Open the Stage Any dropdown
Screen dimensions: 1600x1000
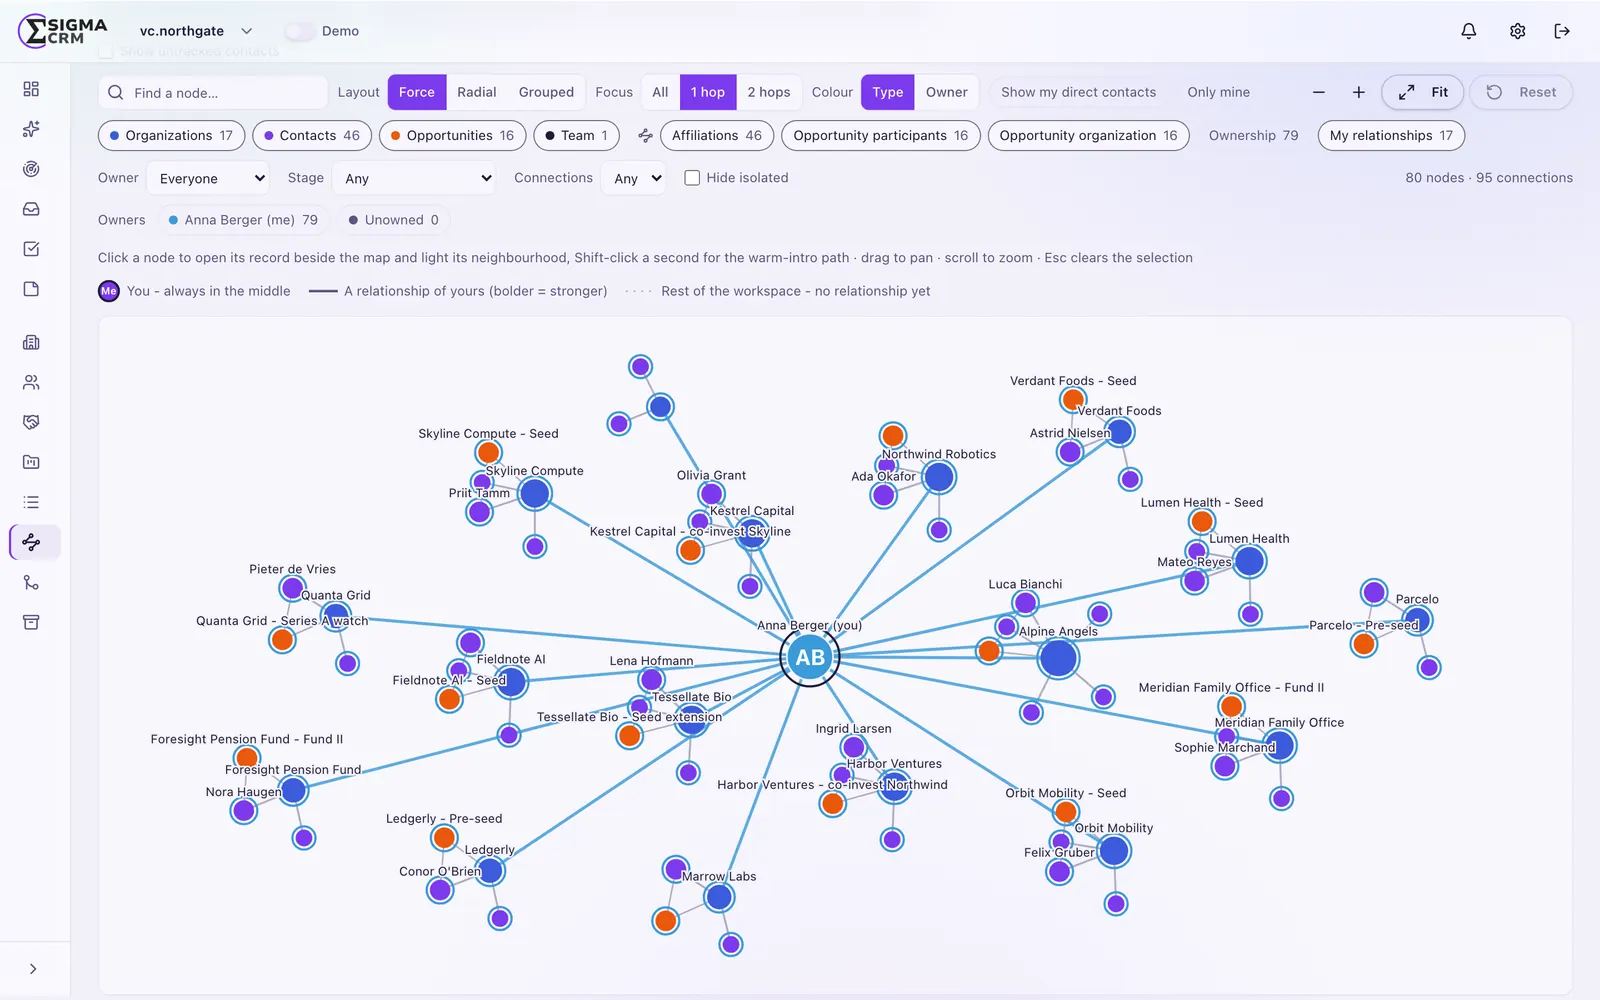pyautogui.click(x=414, y=178)
